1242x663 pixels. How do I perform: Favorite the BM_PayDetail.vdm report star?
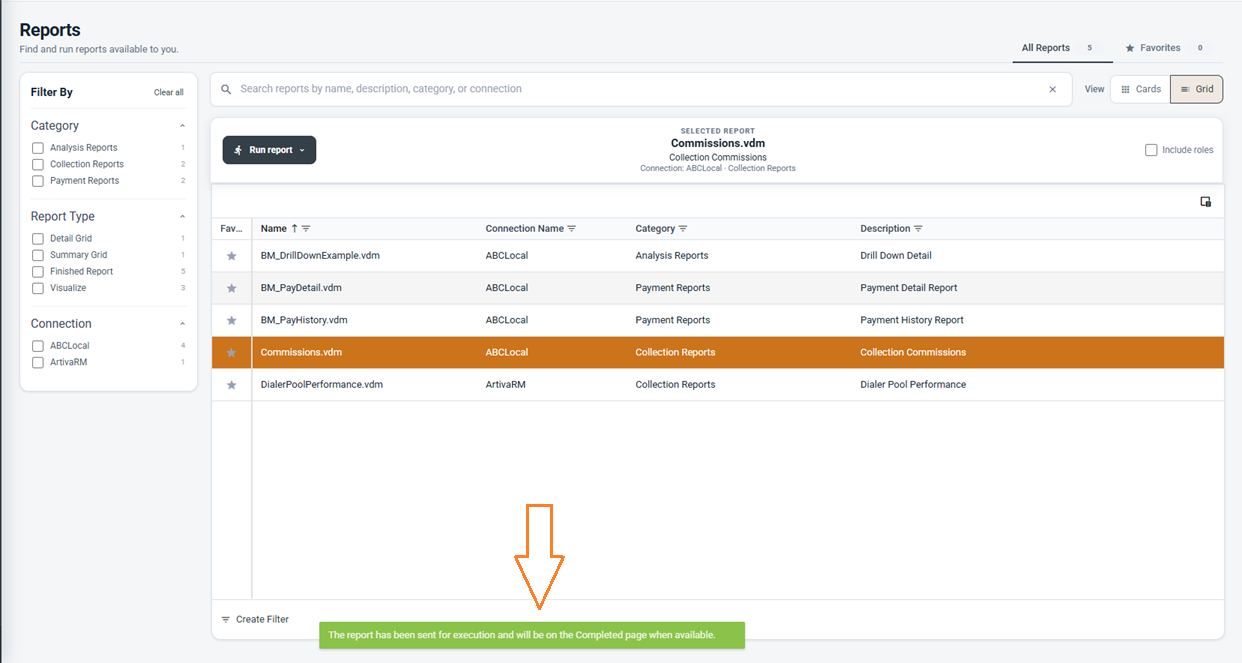coord(231,288)
